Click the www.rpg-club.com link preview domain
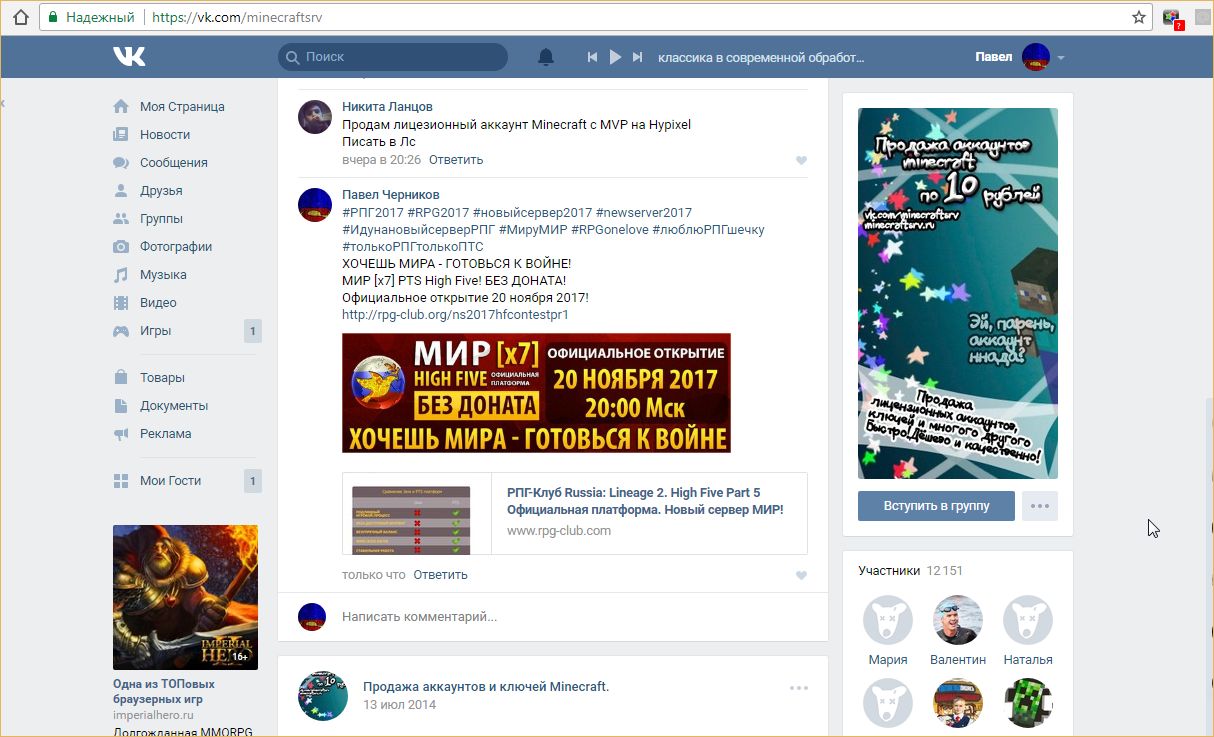 559,530
